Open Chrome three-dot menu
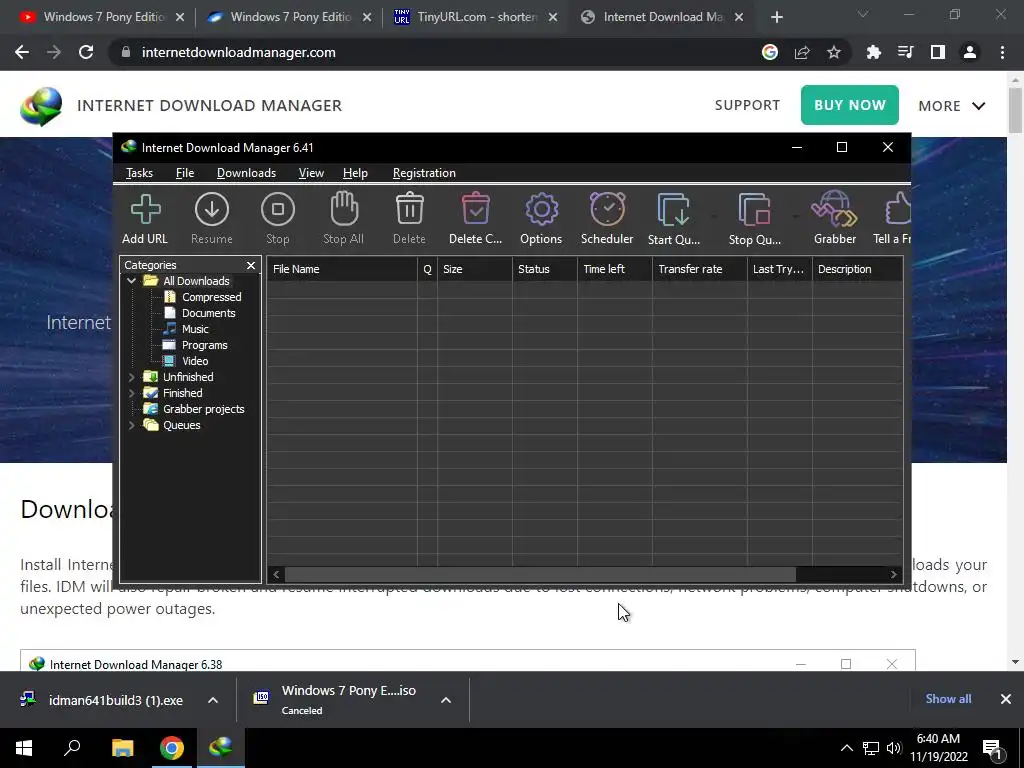The height and width of the screenshot is (768, 1024). point(1002,52)
